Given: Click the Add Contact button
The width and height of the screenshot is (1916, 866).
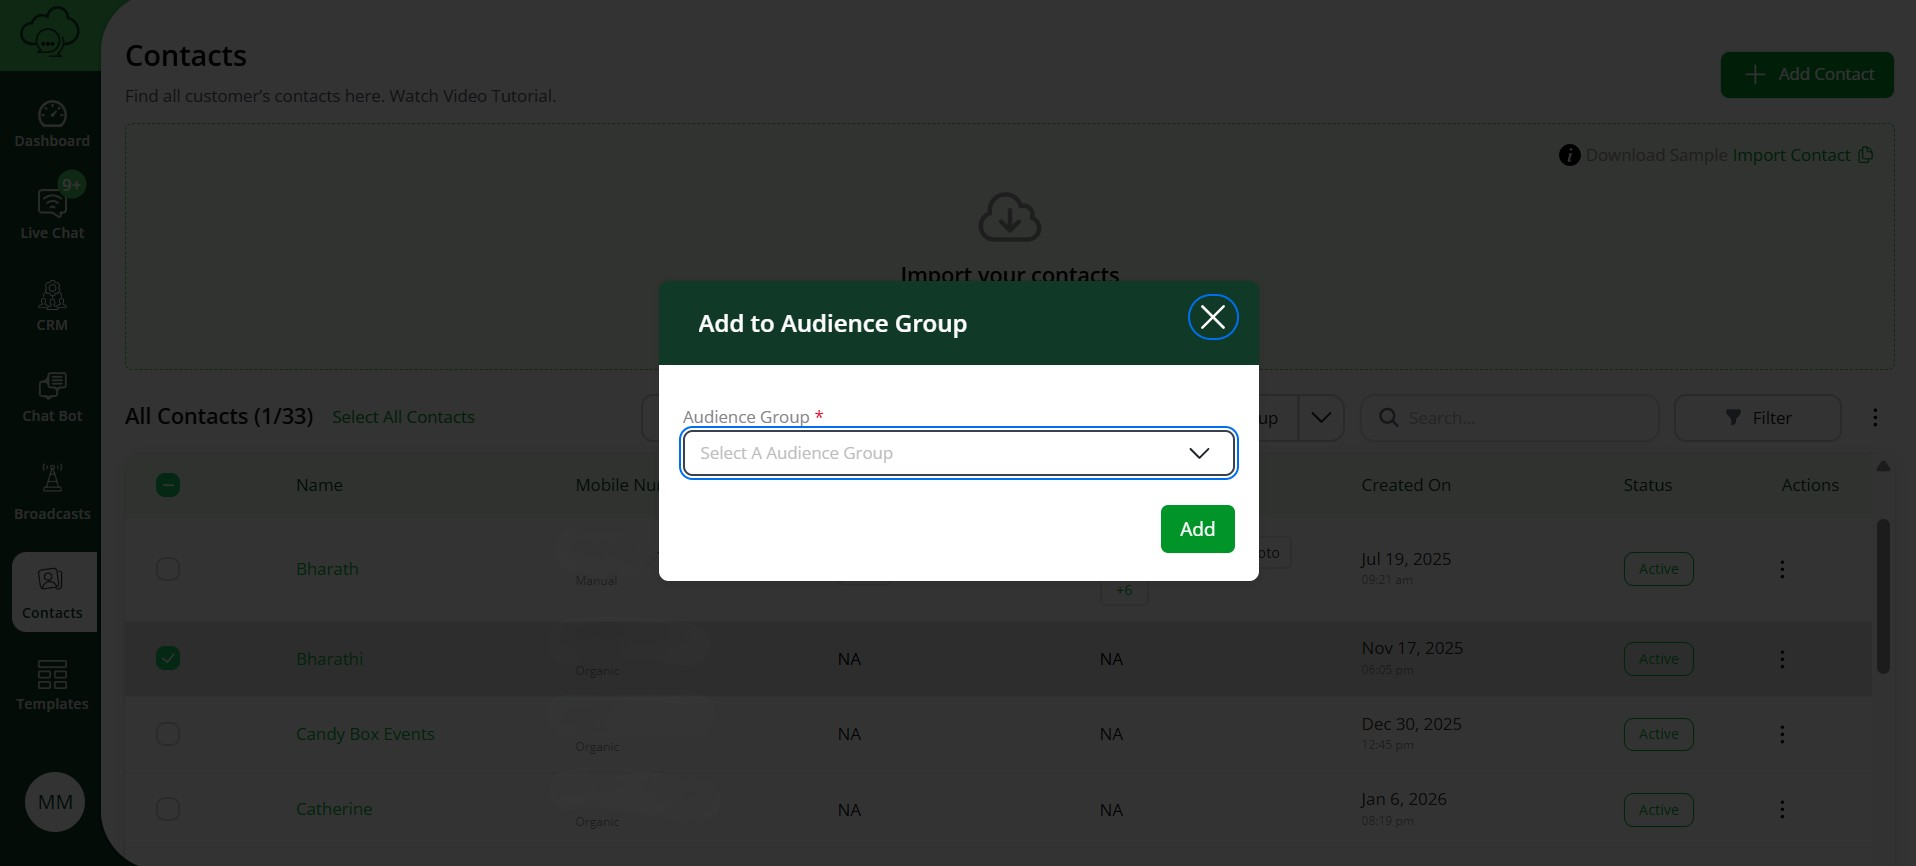Looking at the screenshot, I should click(x=1806, y=75).
